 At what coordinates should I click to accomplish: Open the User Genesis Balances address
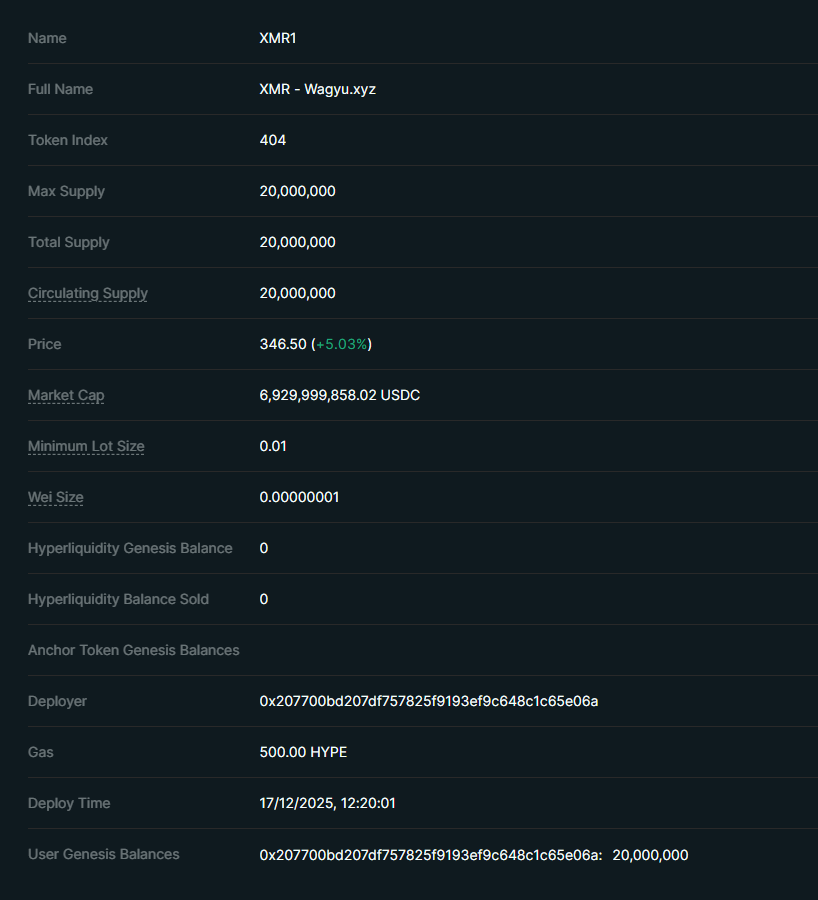[431, 855]
